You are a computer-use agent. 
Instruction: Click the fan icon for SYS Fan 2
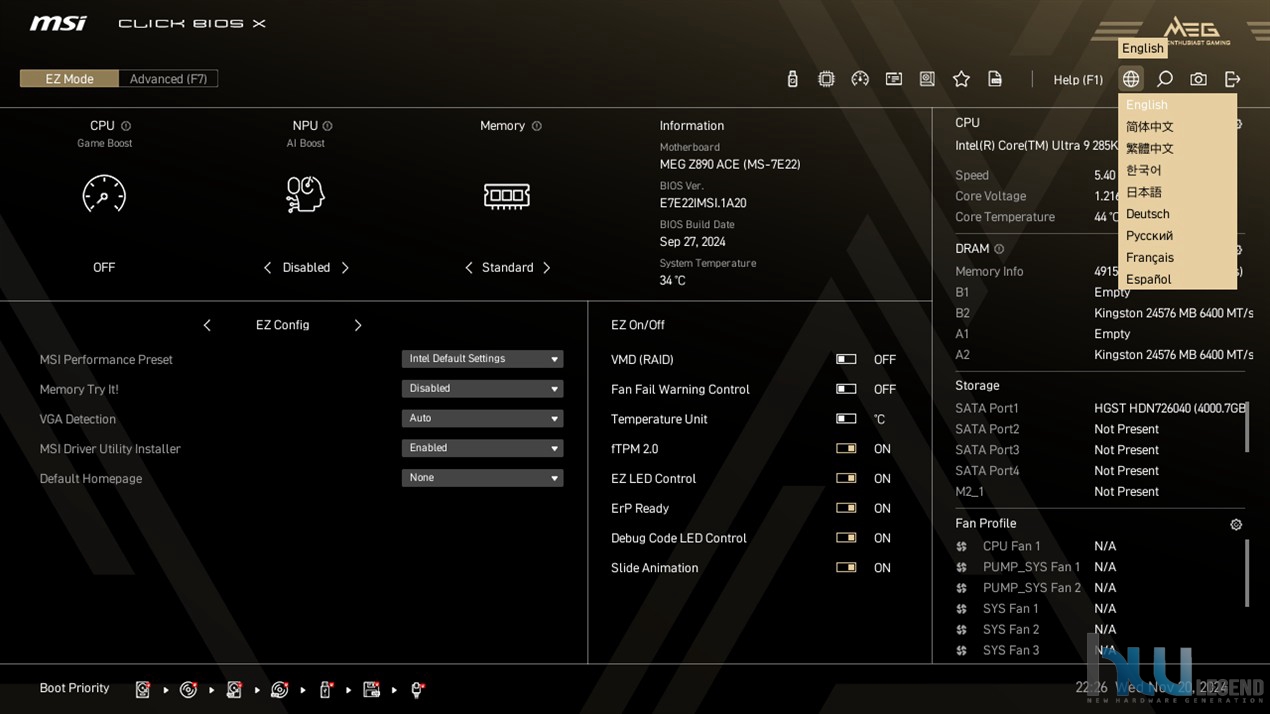(x=961, y=630)
